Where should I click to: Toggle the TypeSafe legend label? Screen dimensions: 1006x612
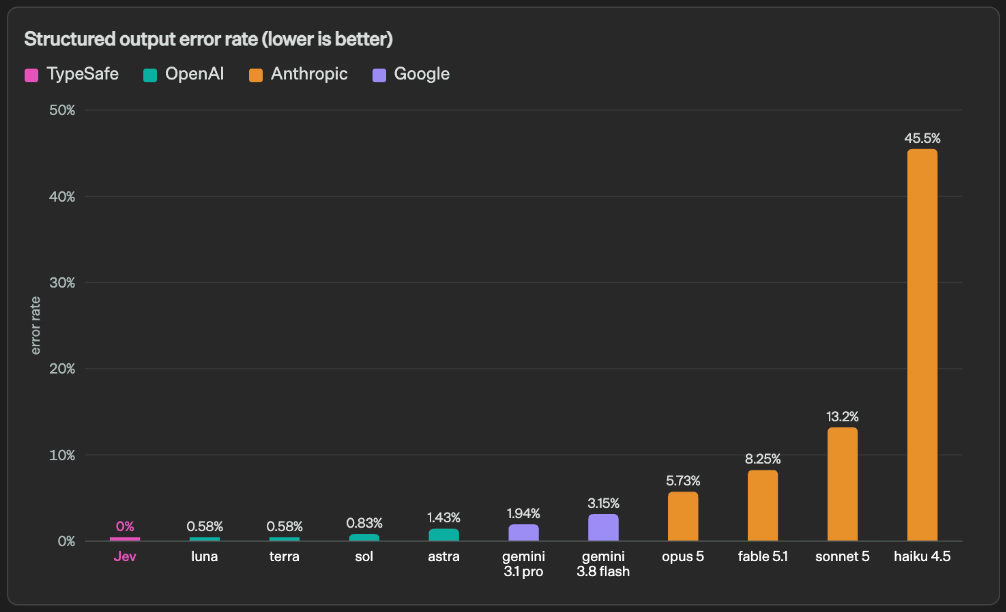tap(83, 74)
